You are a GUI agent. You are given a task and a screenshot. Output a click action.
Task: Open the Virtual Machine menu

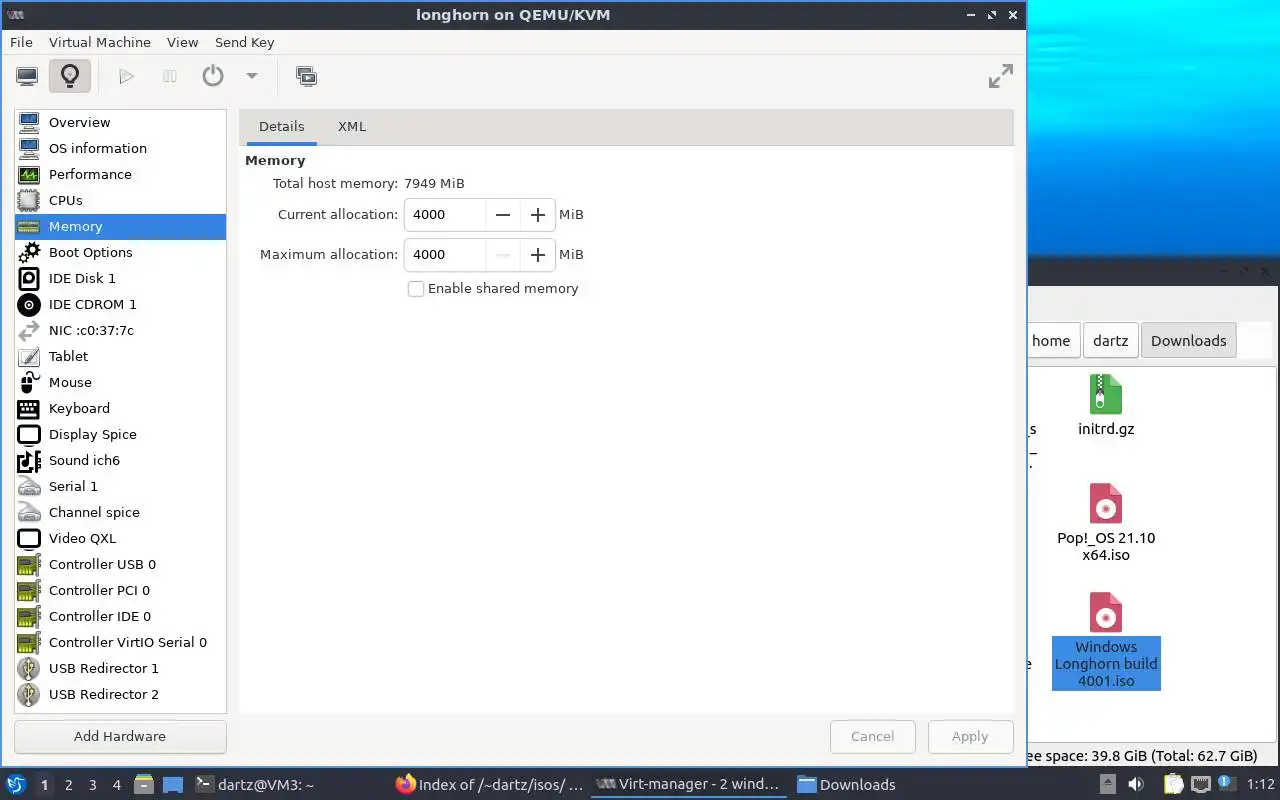[100, 42]
